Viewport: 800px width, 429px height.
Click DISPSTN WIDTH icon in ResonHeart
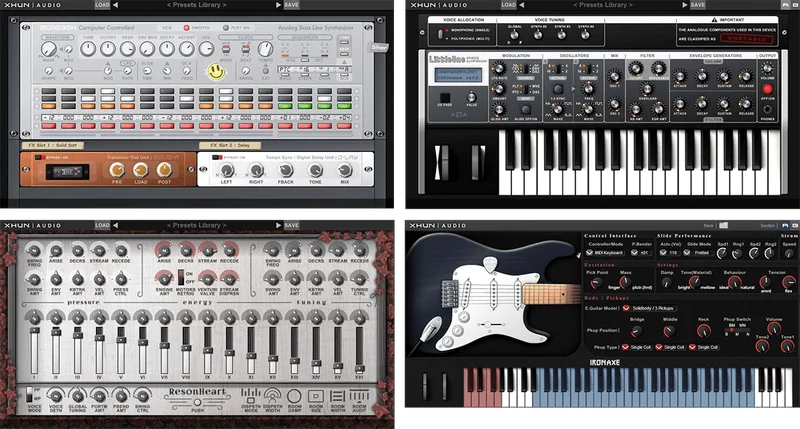272,395
